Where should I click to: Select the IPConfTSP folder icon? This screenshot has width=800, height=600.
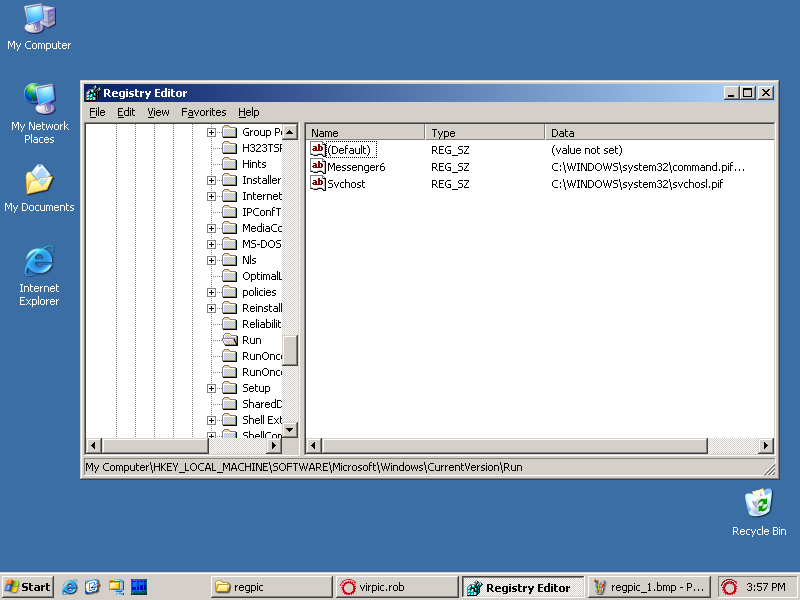click(230, 212)
